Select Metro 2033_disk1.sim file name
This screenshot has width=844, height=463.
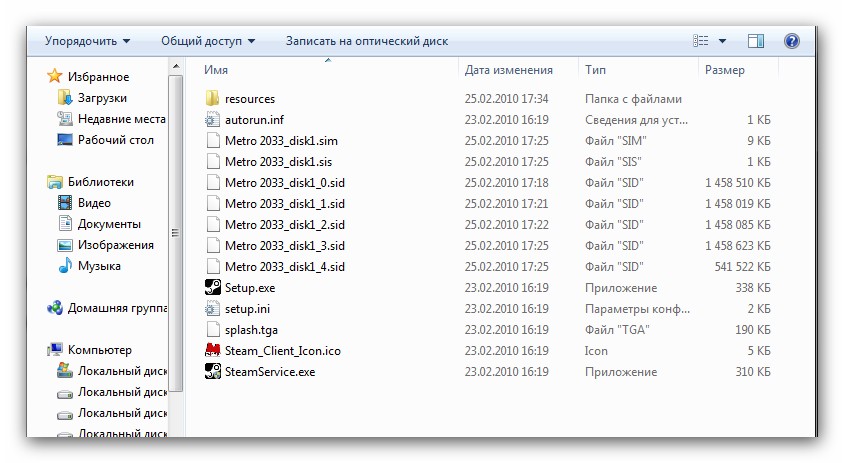282,141
